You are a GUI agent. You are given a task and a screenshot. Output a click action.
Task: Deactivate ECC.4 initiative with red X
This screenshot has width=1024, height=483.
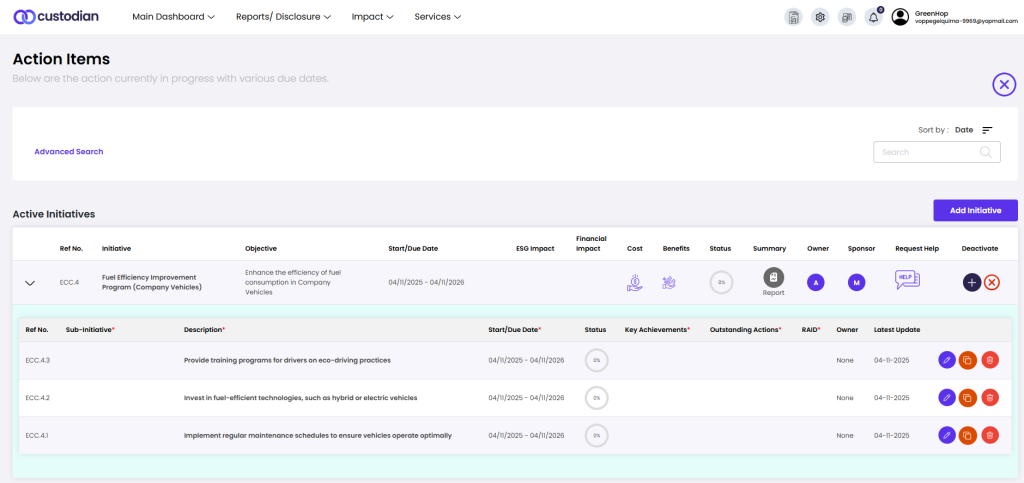(x=992, y=283)
